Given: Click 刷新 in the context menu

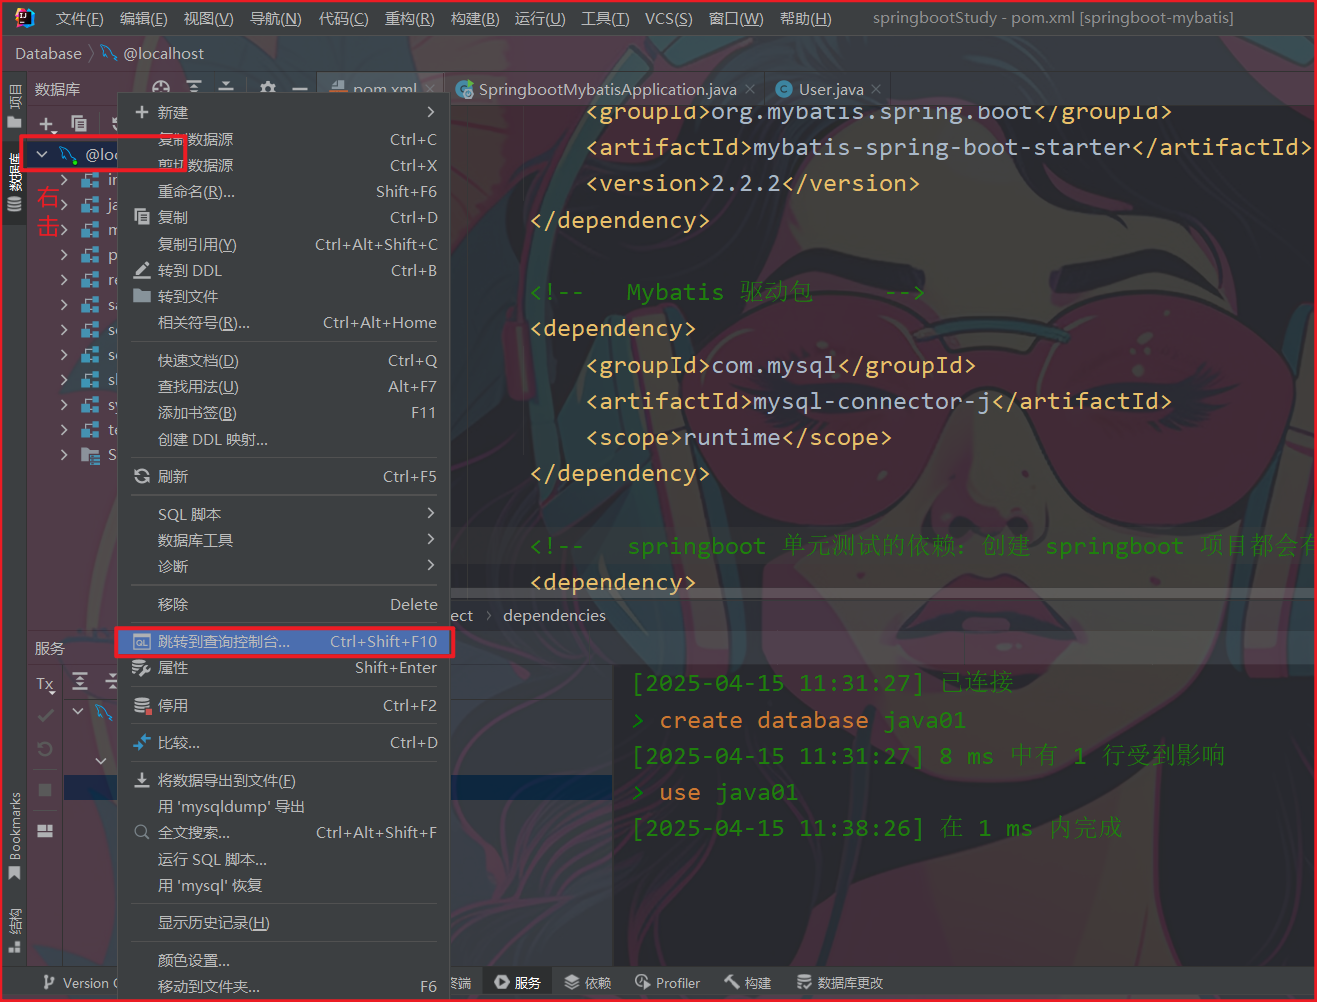Looking at the screenshot, I should tap(284, 477).
